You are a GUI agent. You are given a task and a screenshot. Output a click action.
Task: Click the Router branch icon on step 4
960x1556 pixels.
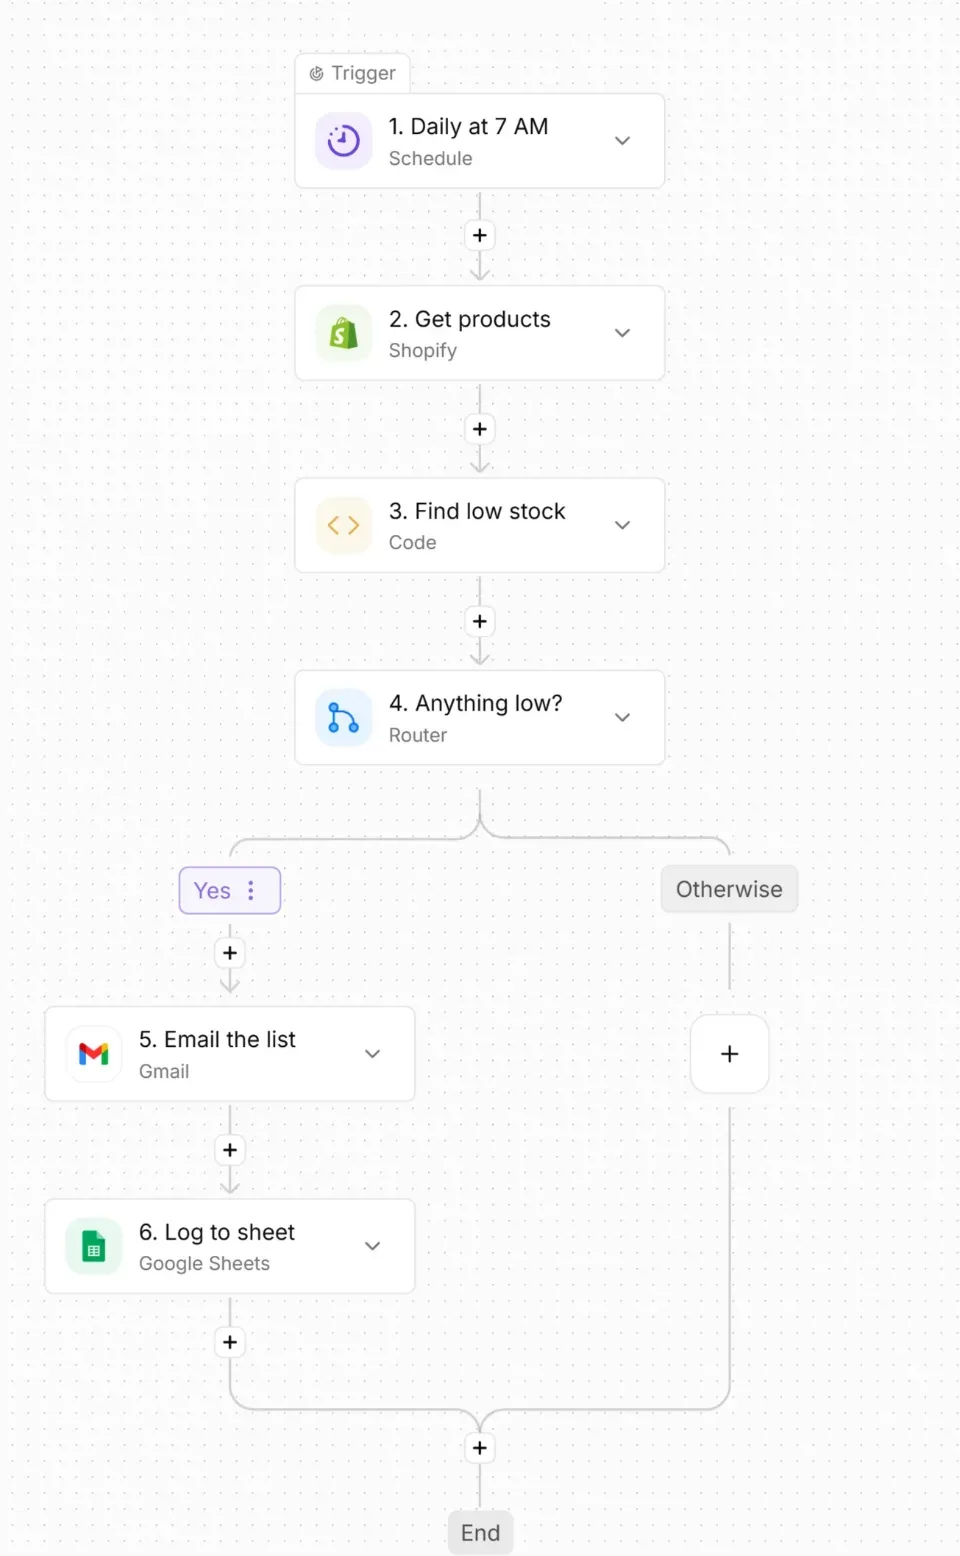coord(344,718)
